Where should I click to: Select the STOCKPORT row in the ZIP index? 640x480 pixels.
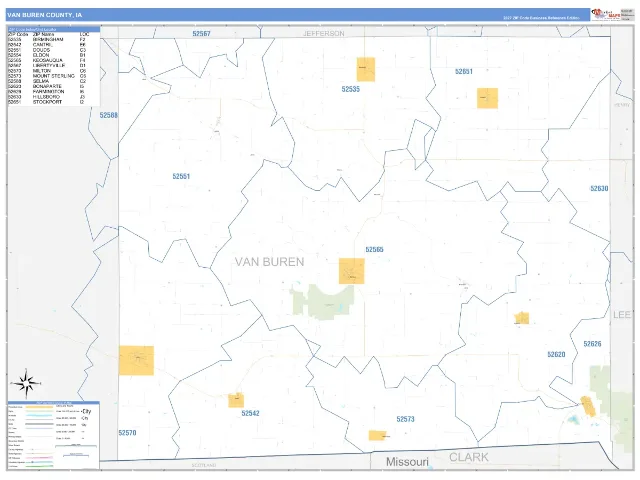[x=48, y=102]
